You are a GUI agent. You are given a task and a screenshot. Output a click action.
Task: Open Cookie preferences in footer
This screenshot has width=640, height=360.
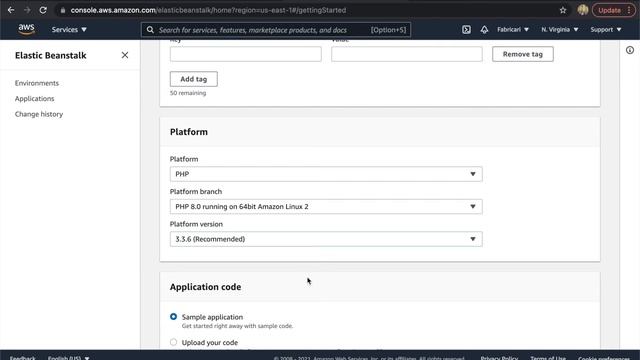click(x=604, y=358)
